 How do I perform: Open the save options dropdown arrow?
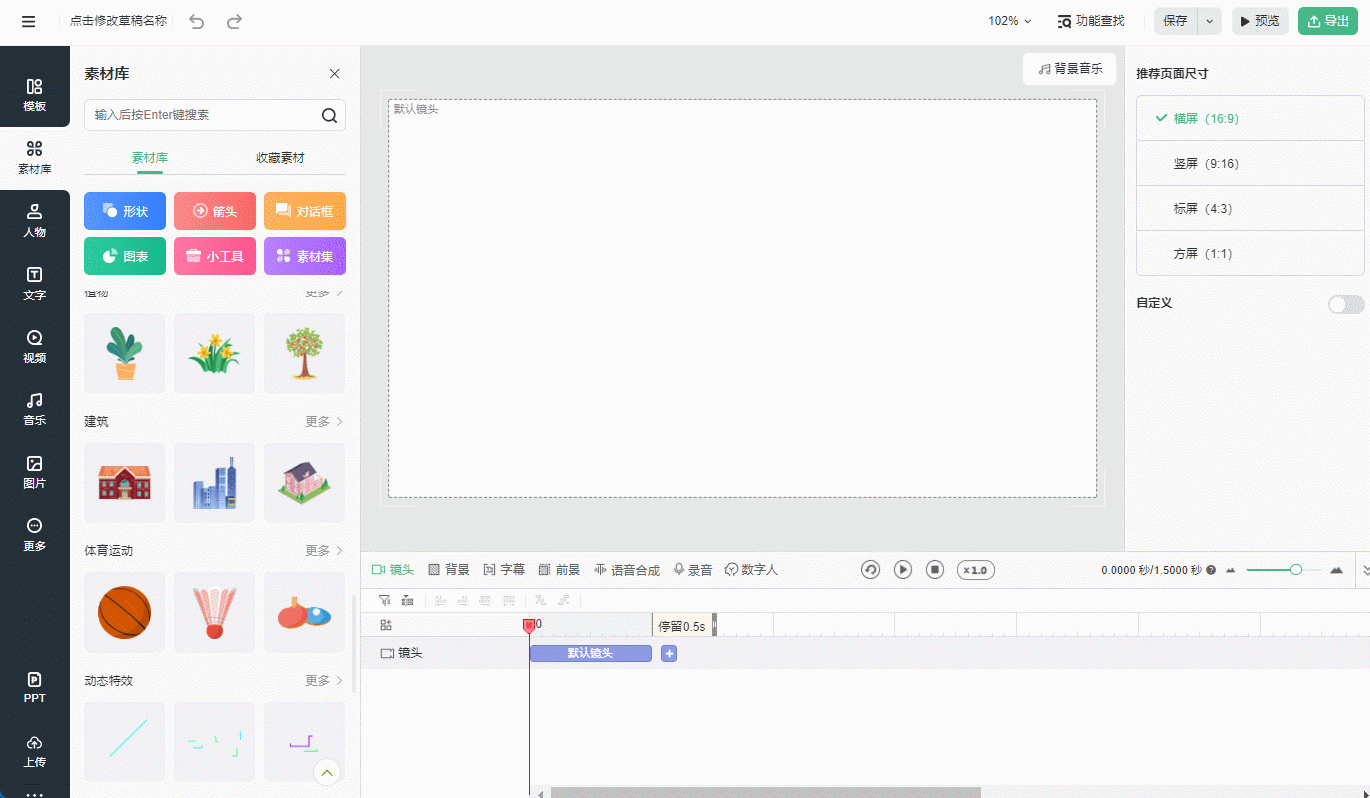[1209, 21]
